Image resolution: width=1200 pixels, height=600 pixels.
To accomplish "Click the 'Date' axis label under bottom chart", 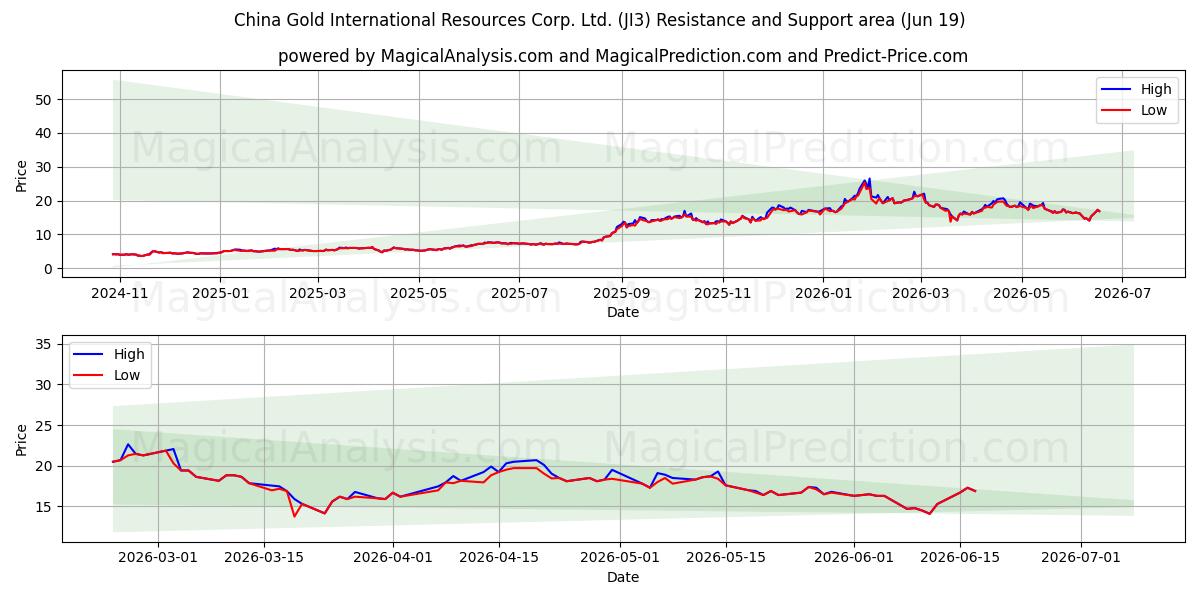I will click(x=622, y=577).
